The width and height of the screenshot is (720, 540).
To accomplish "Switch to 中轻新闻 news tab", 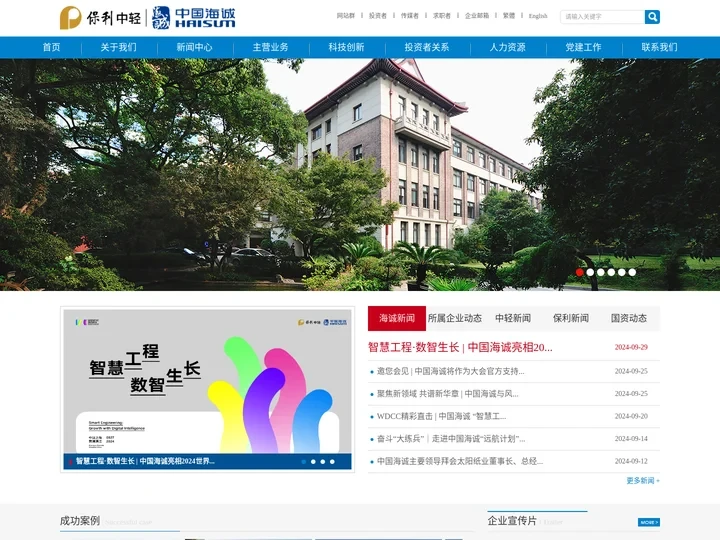I will (x=513, y=318).
